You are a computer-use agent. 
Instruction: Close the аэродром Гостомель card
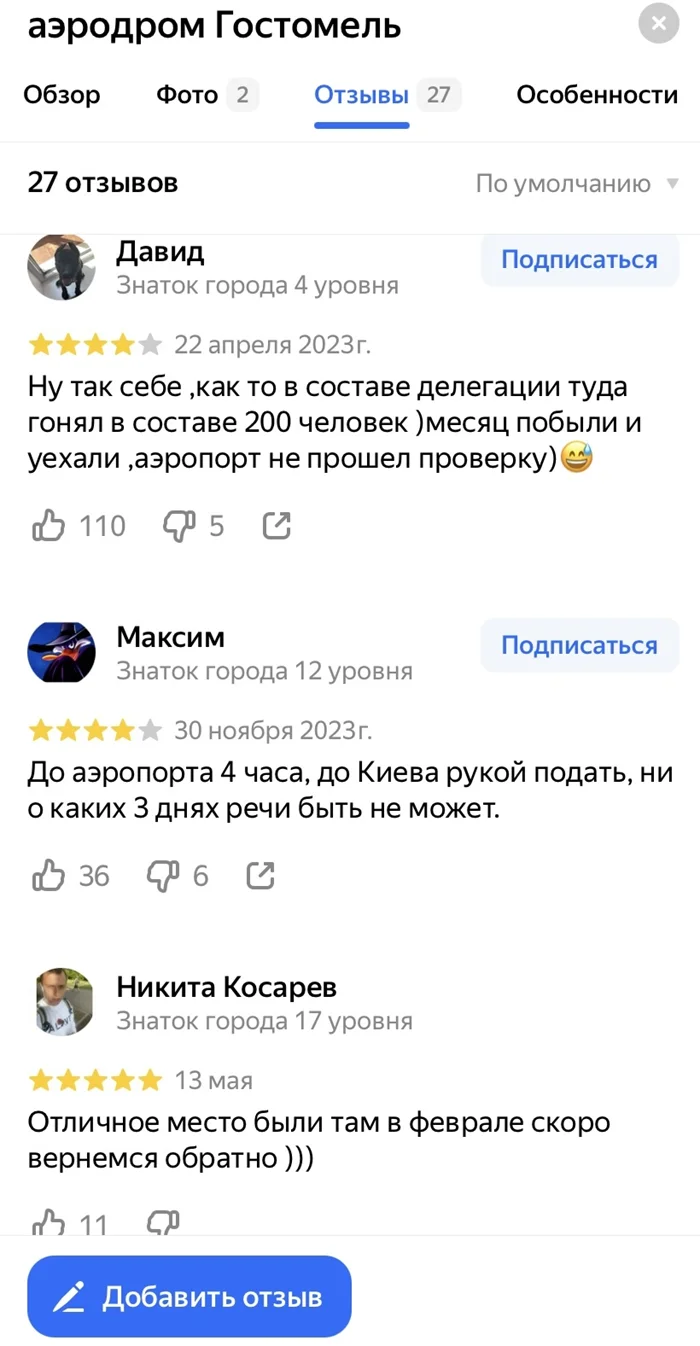pyautogui.click(x=659, y=24)
